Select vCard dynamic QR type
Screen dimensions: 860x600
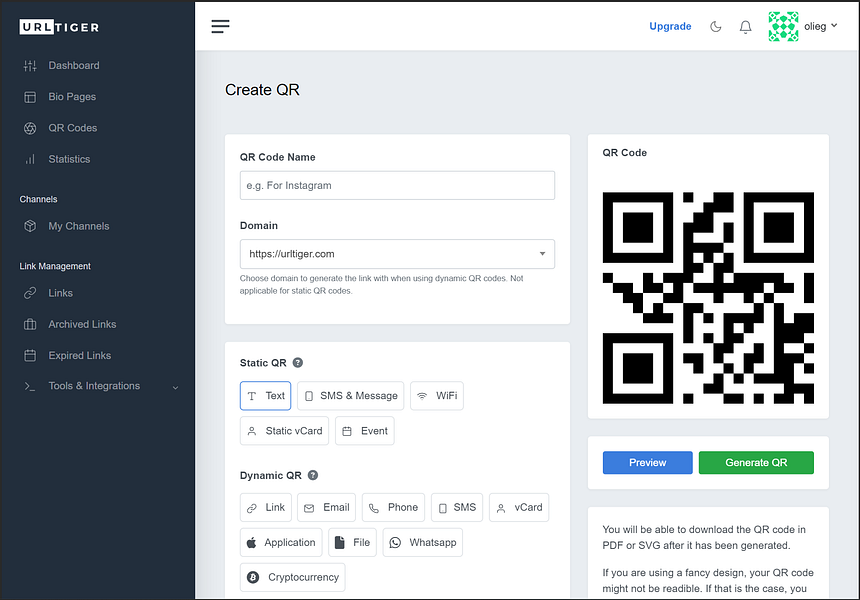click(x=519, y=507)
